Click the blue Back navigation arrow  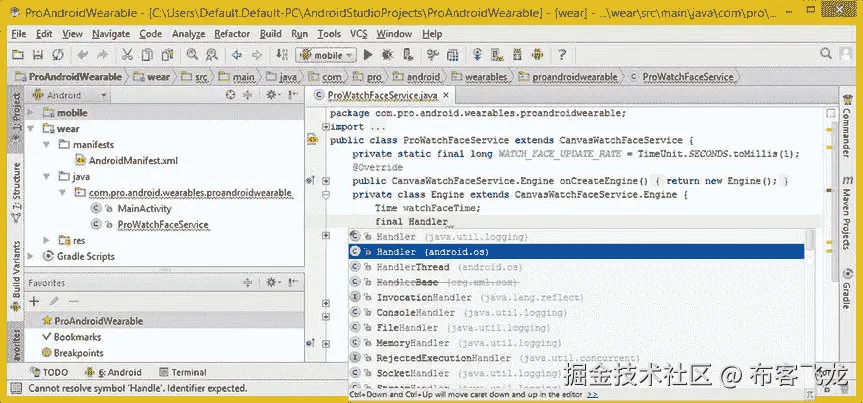pyautogui.click(x=237, y=55)
